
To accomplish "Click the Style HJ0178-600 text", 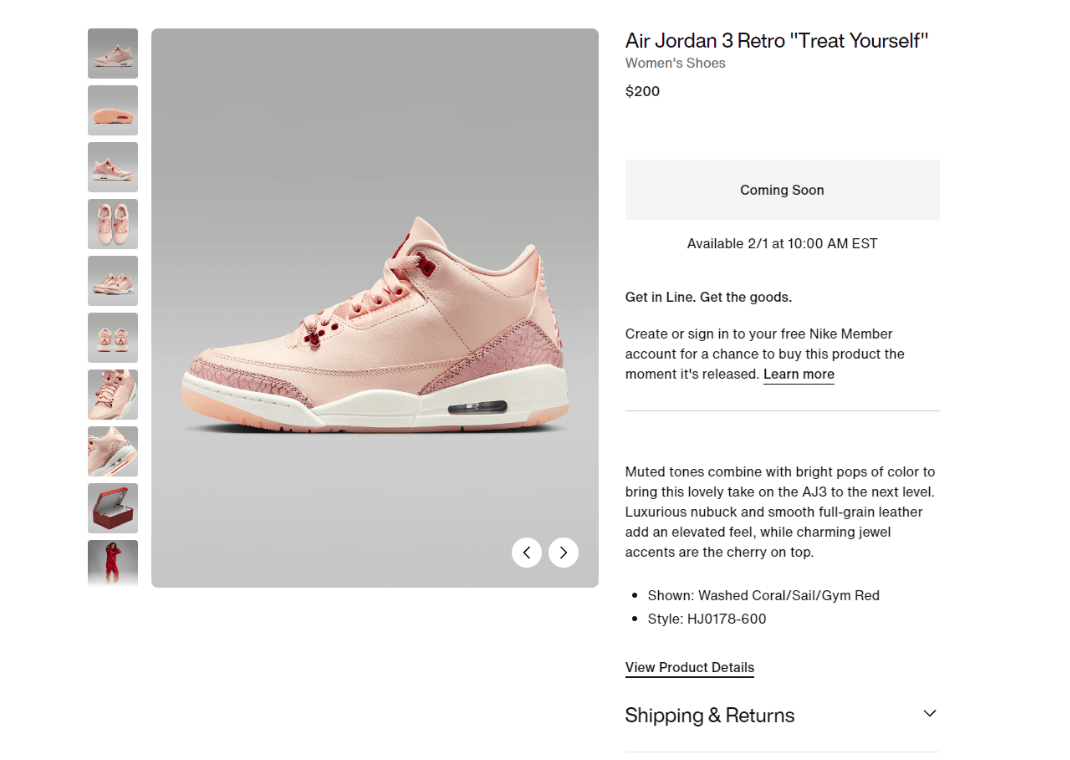I will click(x=707, y=619).
